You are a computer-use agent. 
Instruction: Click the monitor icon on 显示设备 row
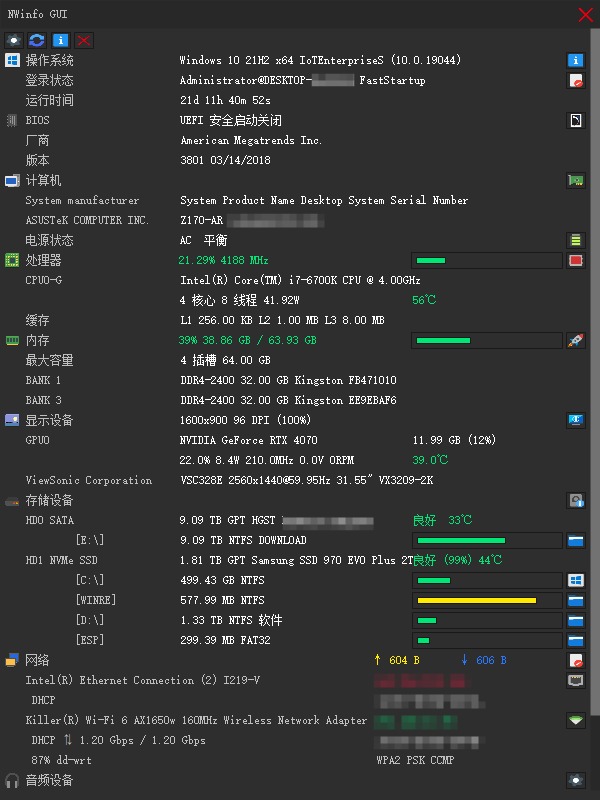pyautogui.click(x=575, y=420)
